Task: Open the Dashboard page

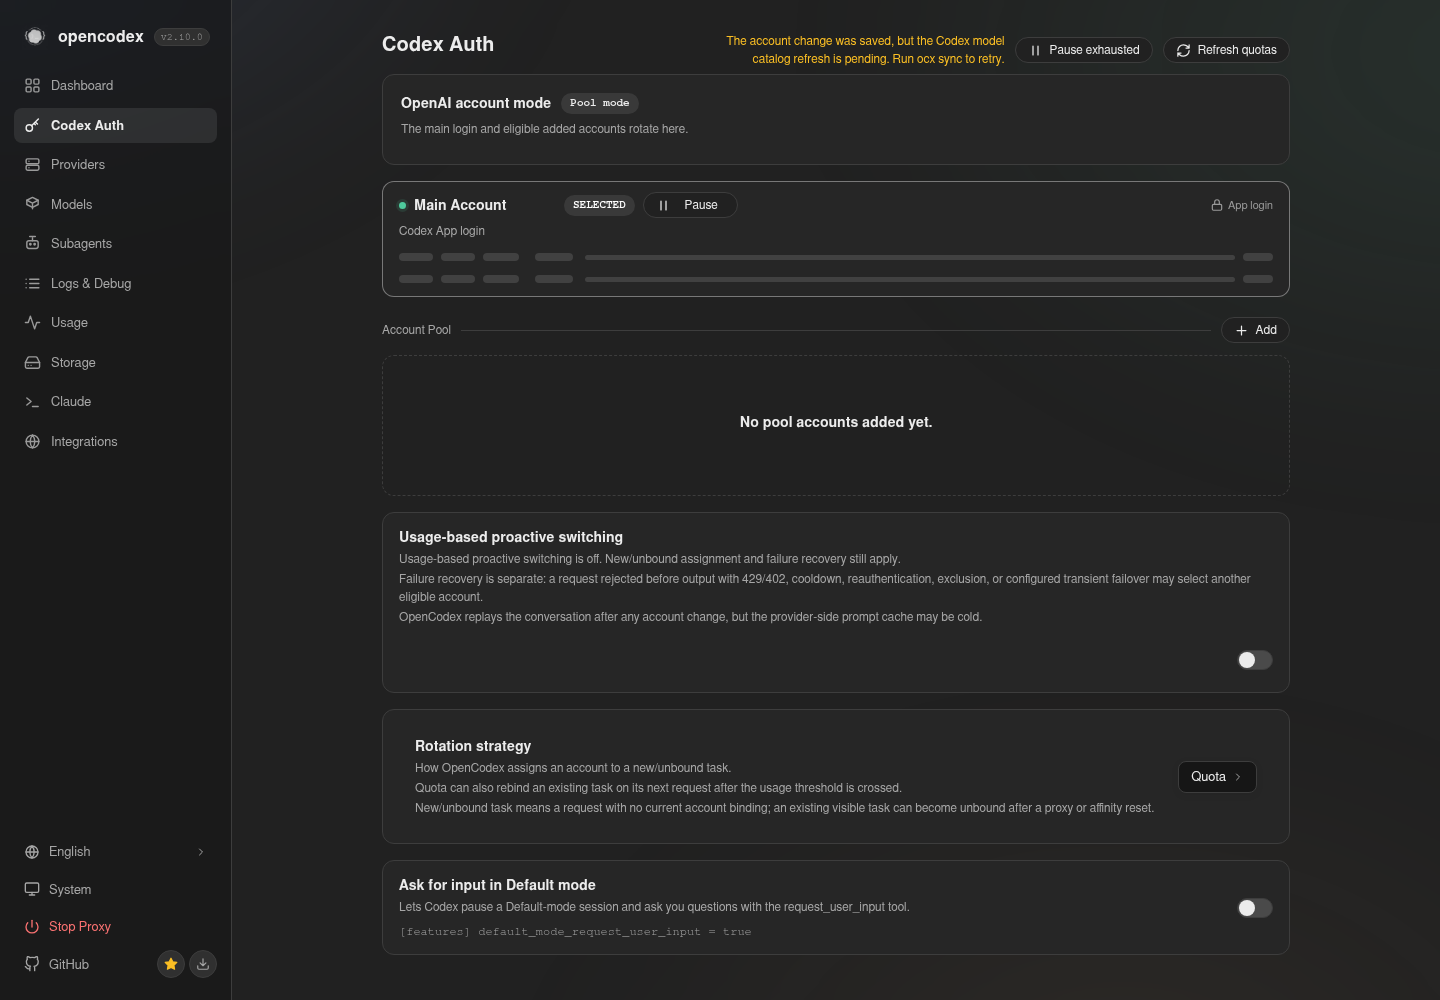Action: (x=115, y=86)
